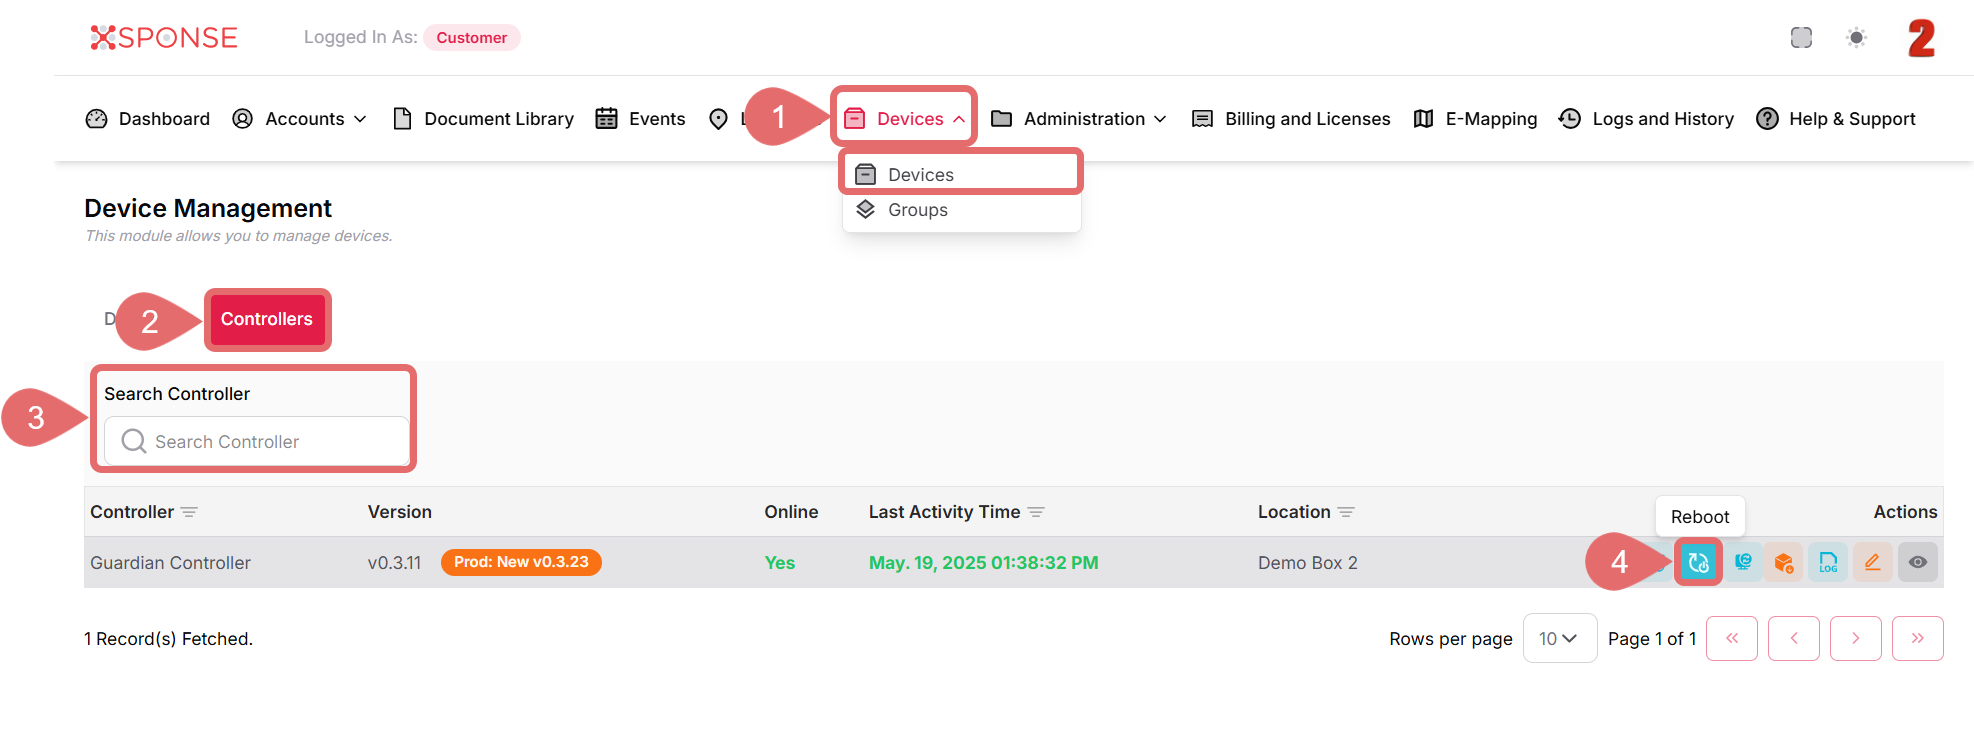Viewport: 1974px width, 744px height.
Task: Select Groups from the Devices submenu
Action: click(917, 210)
